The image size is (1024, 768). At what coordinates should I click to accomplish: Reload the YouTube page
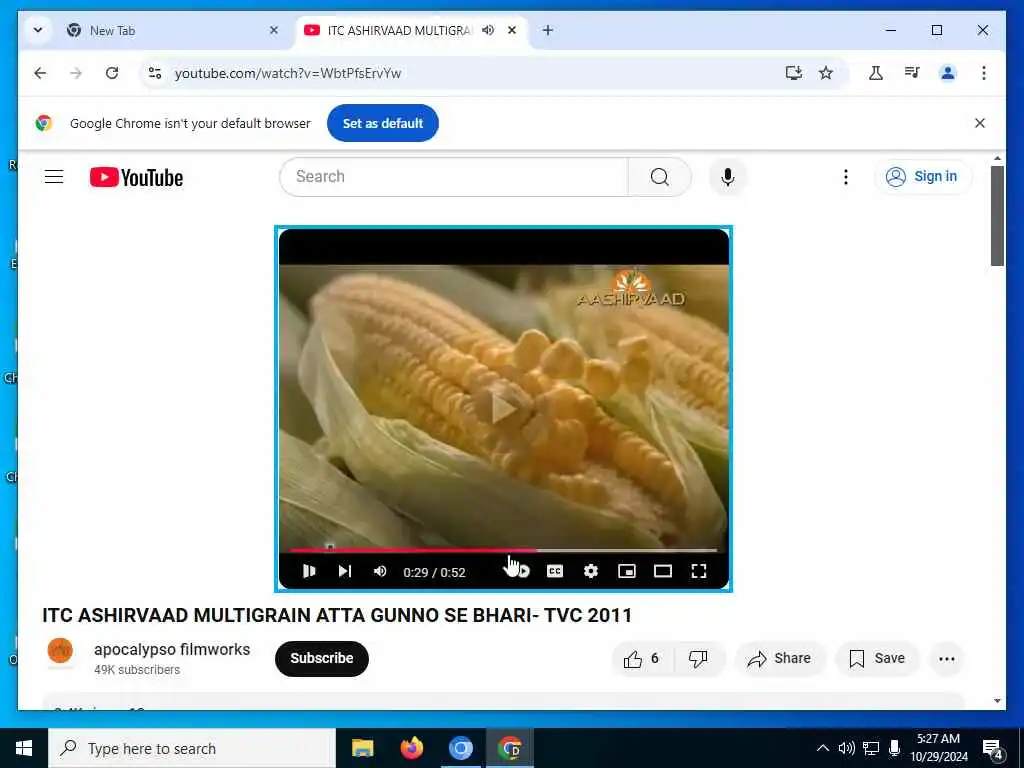pyautogui.click(x=112, y=73)
